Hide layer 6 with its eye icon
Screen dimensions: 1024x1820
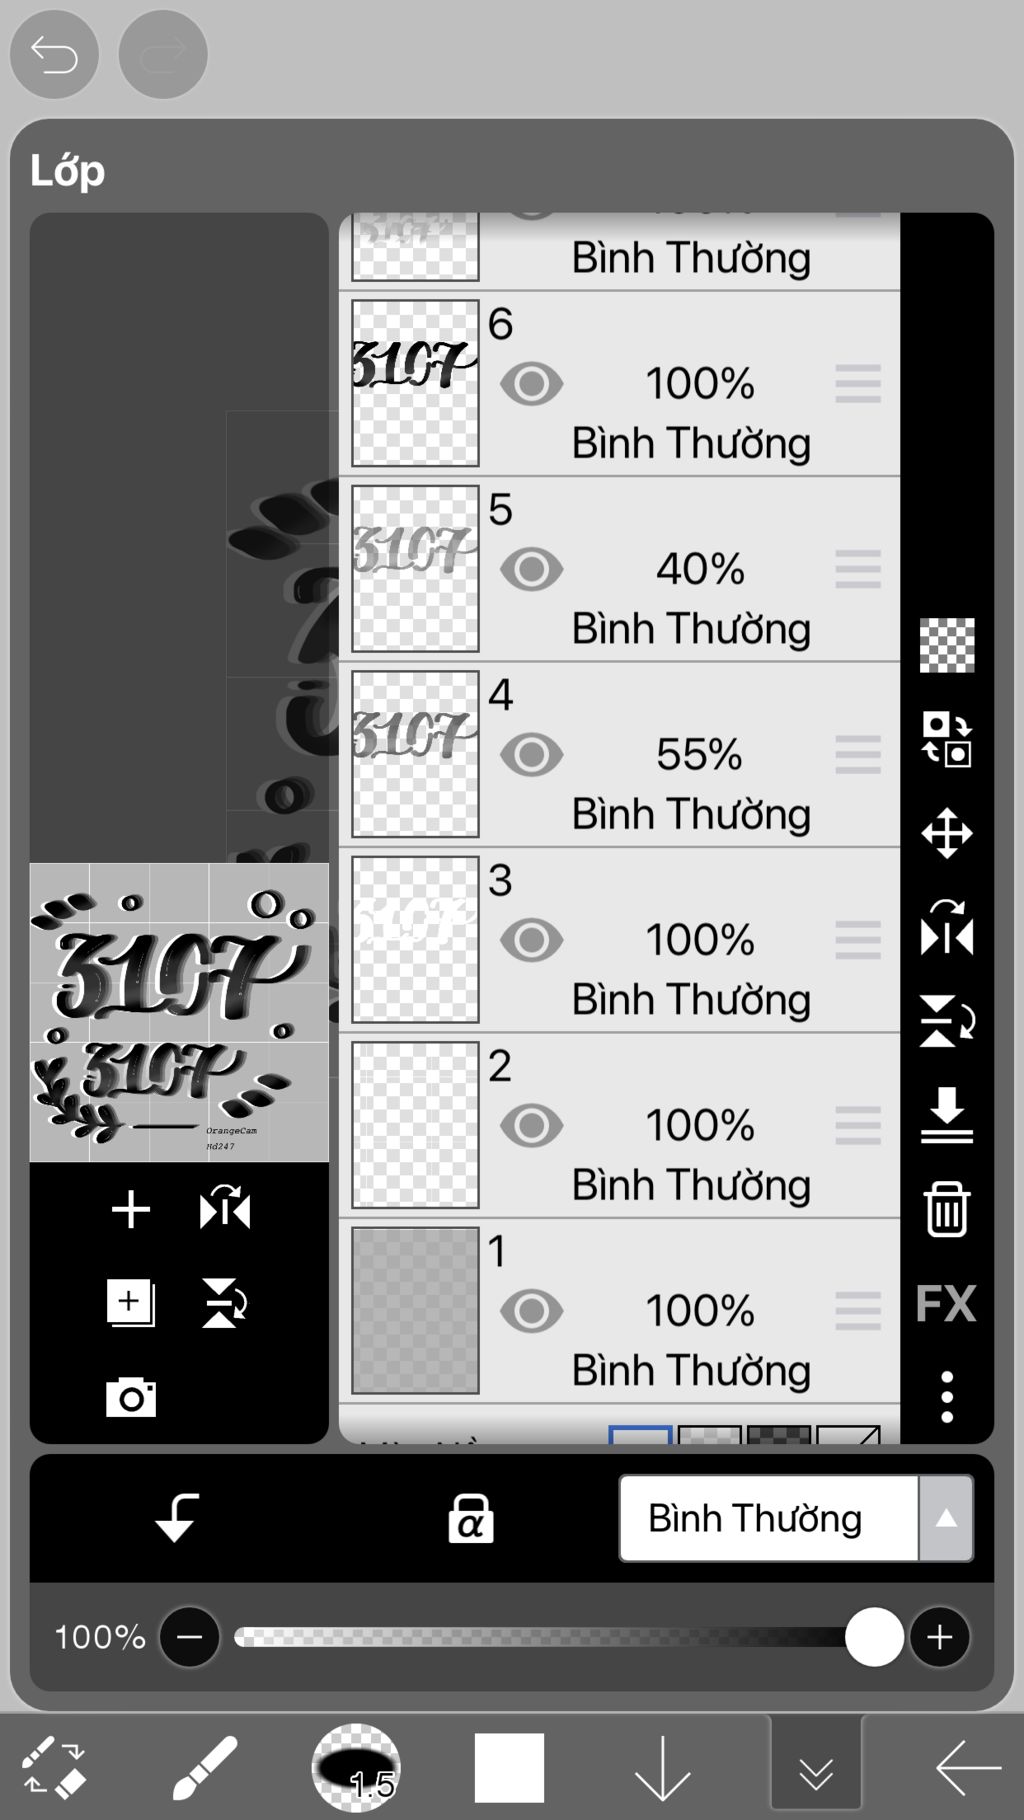531,384
